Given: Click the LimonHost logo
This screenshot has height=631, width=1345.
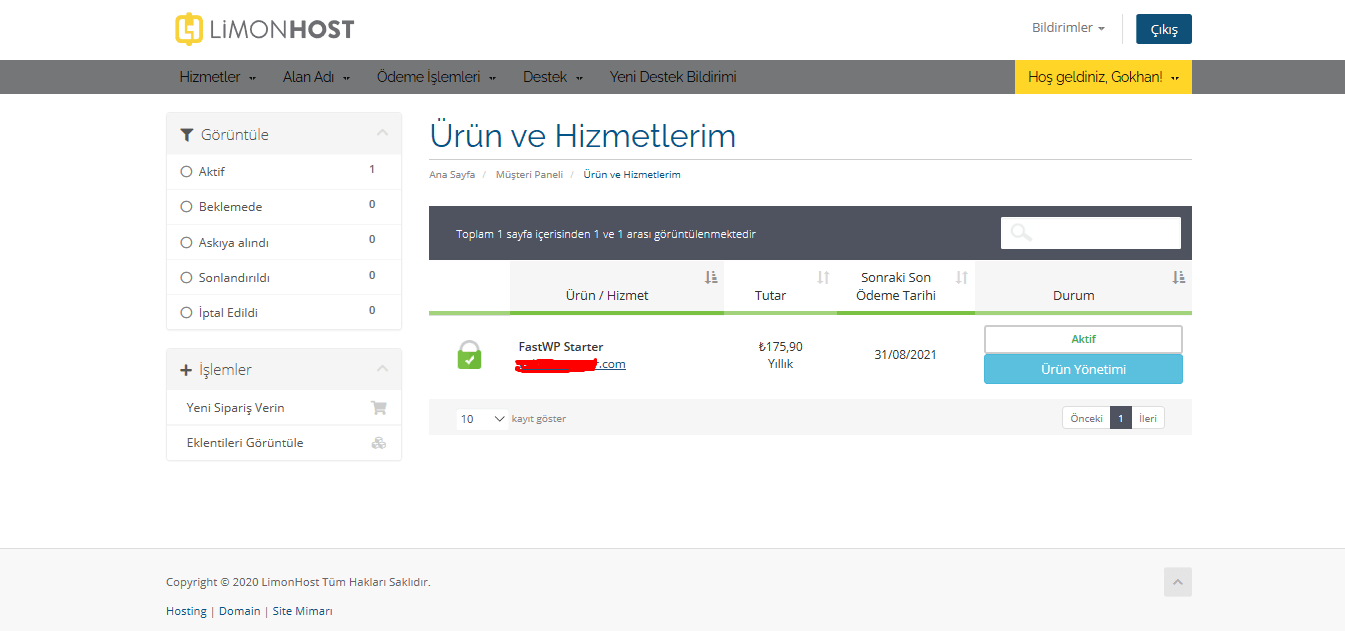Looking at the screenshot, I should [265, 29].
